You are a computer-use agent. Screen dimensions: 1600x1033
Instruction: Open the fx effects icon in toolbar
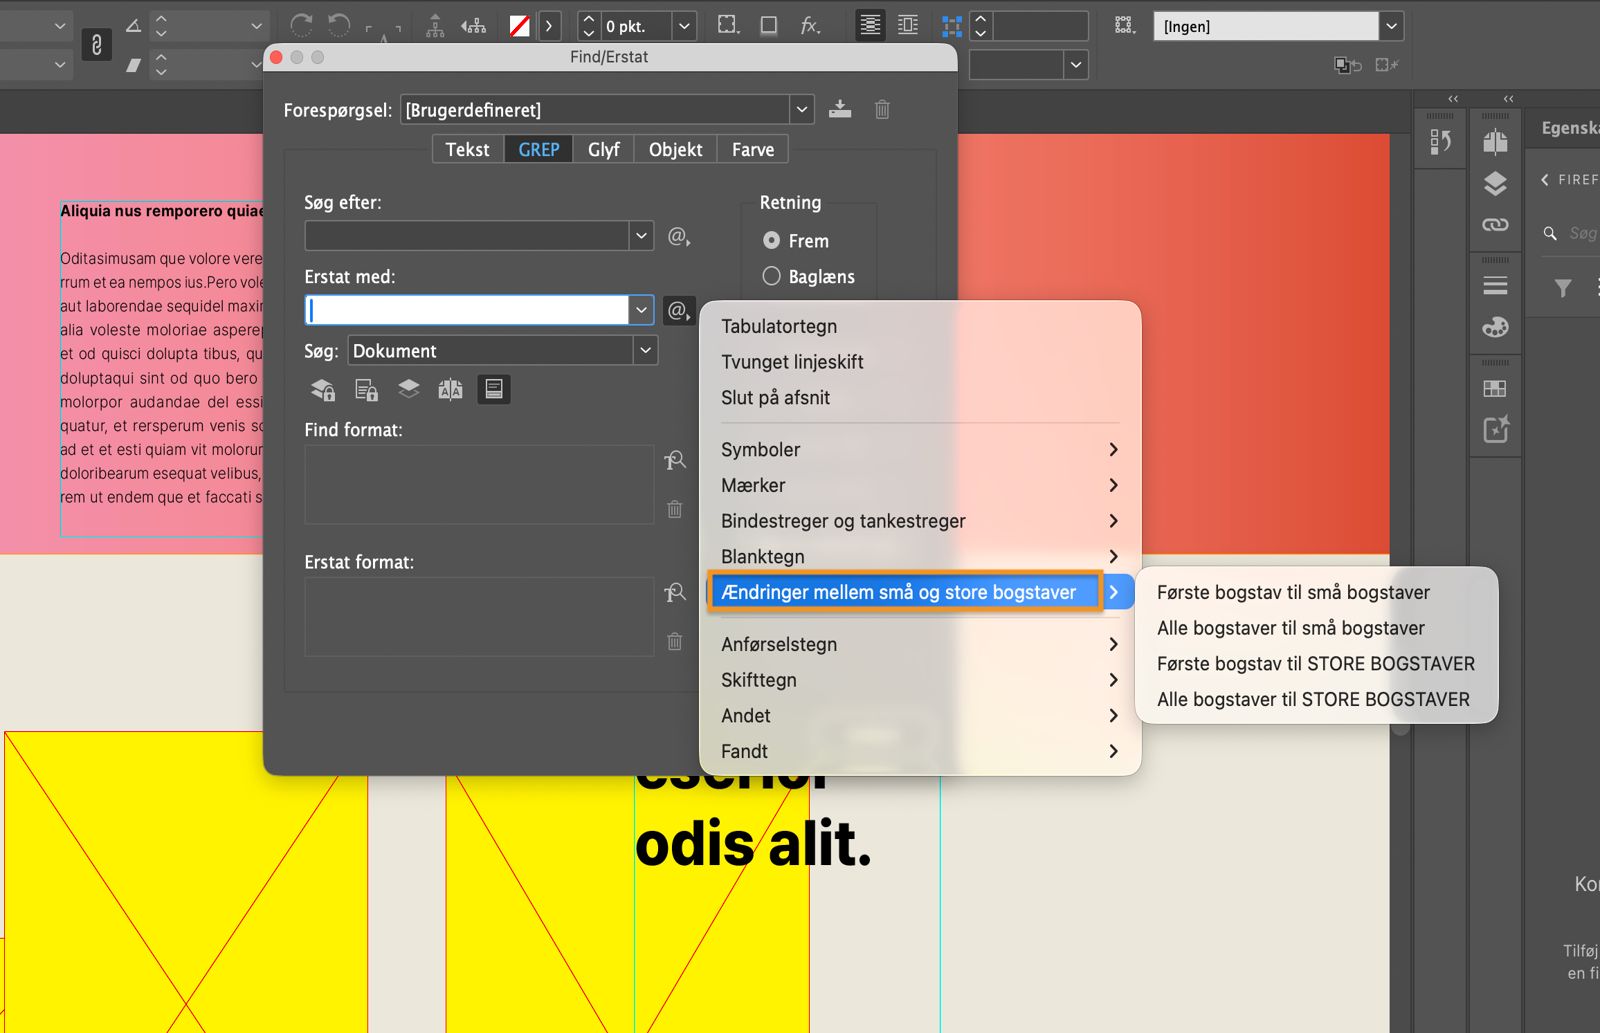[x=810, y=25]
